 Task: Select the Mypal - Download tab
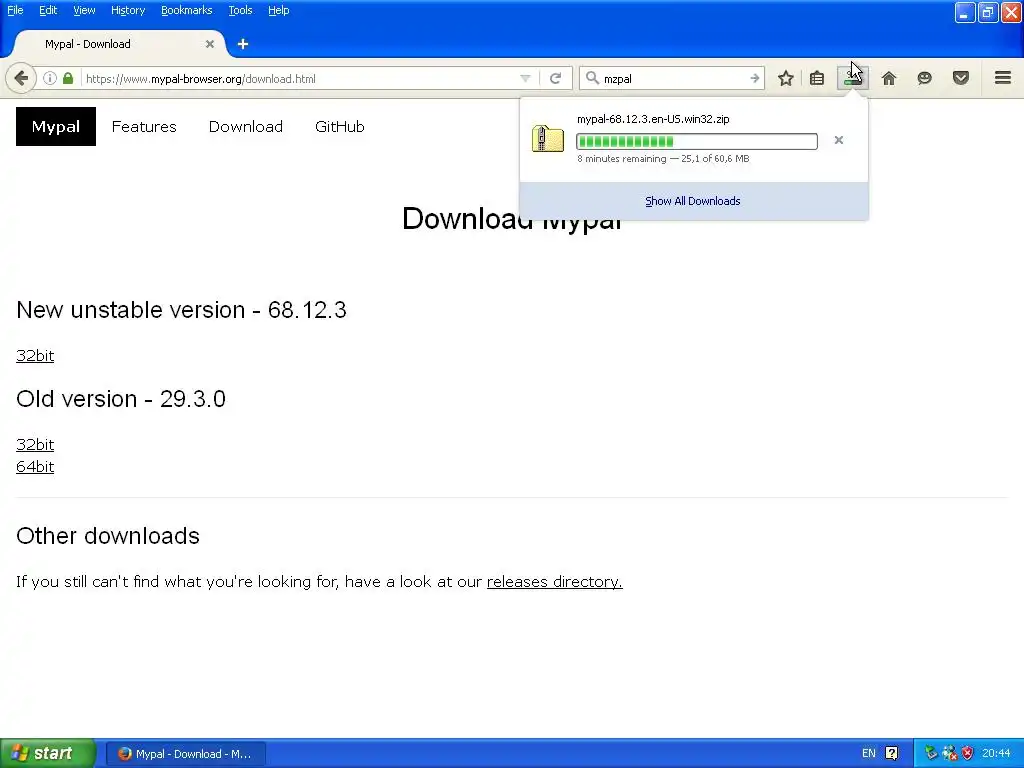[118, 44]
